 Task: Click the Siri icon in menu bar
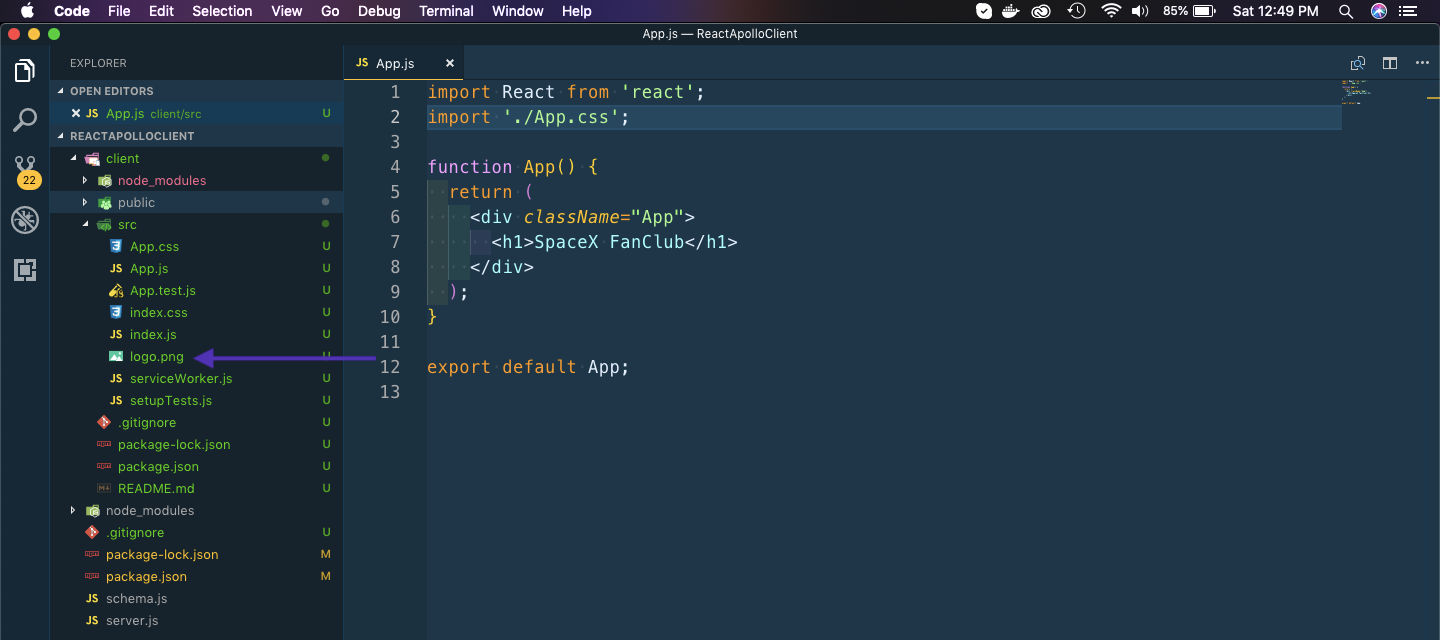(x=1380, y=11)
